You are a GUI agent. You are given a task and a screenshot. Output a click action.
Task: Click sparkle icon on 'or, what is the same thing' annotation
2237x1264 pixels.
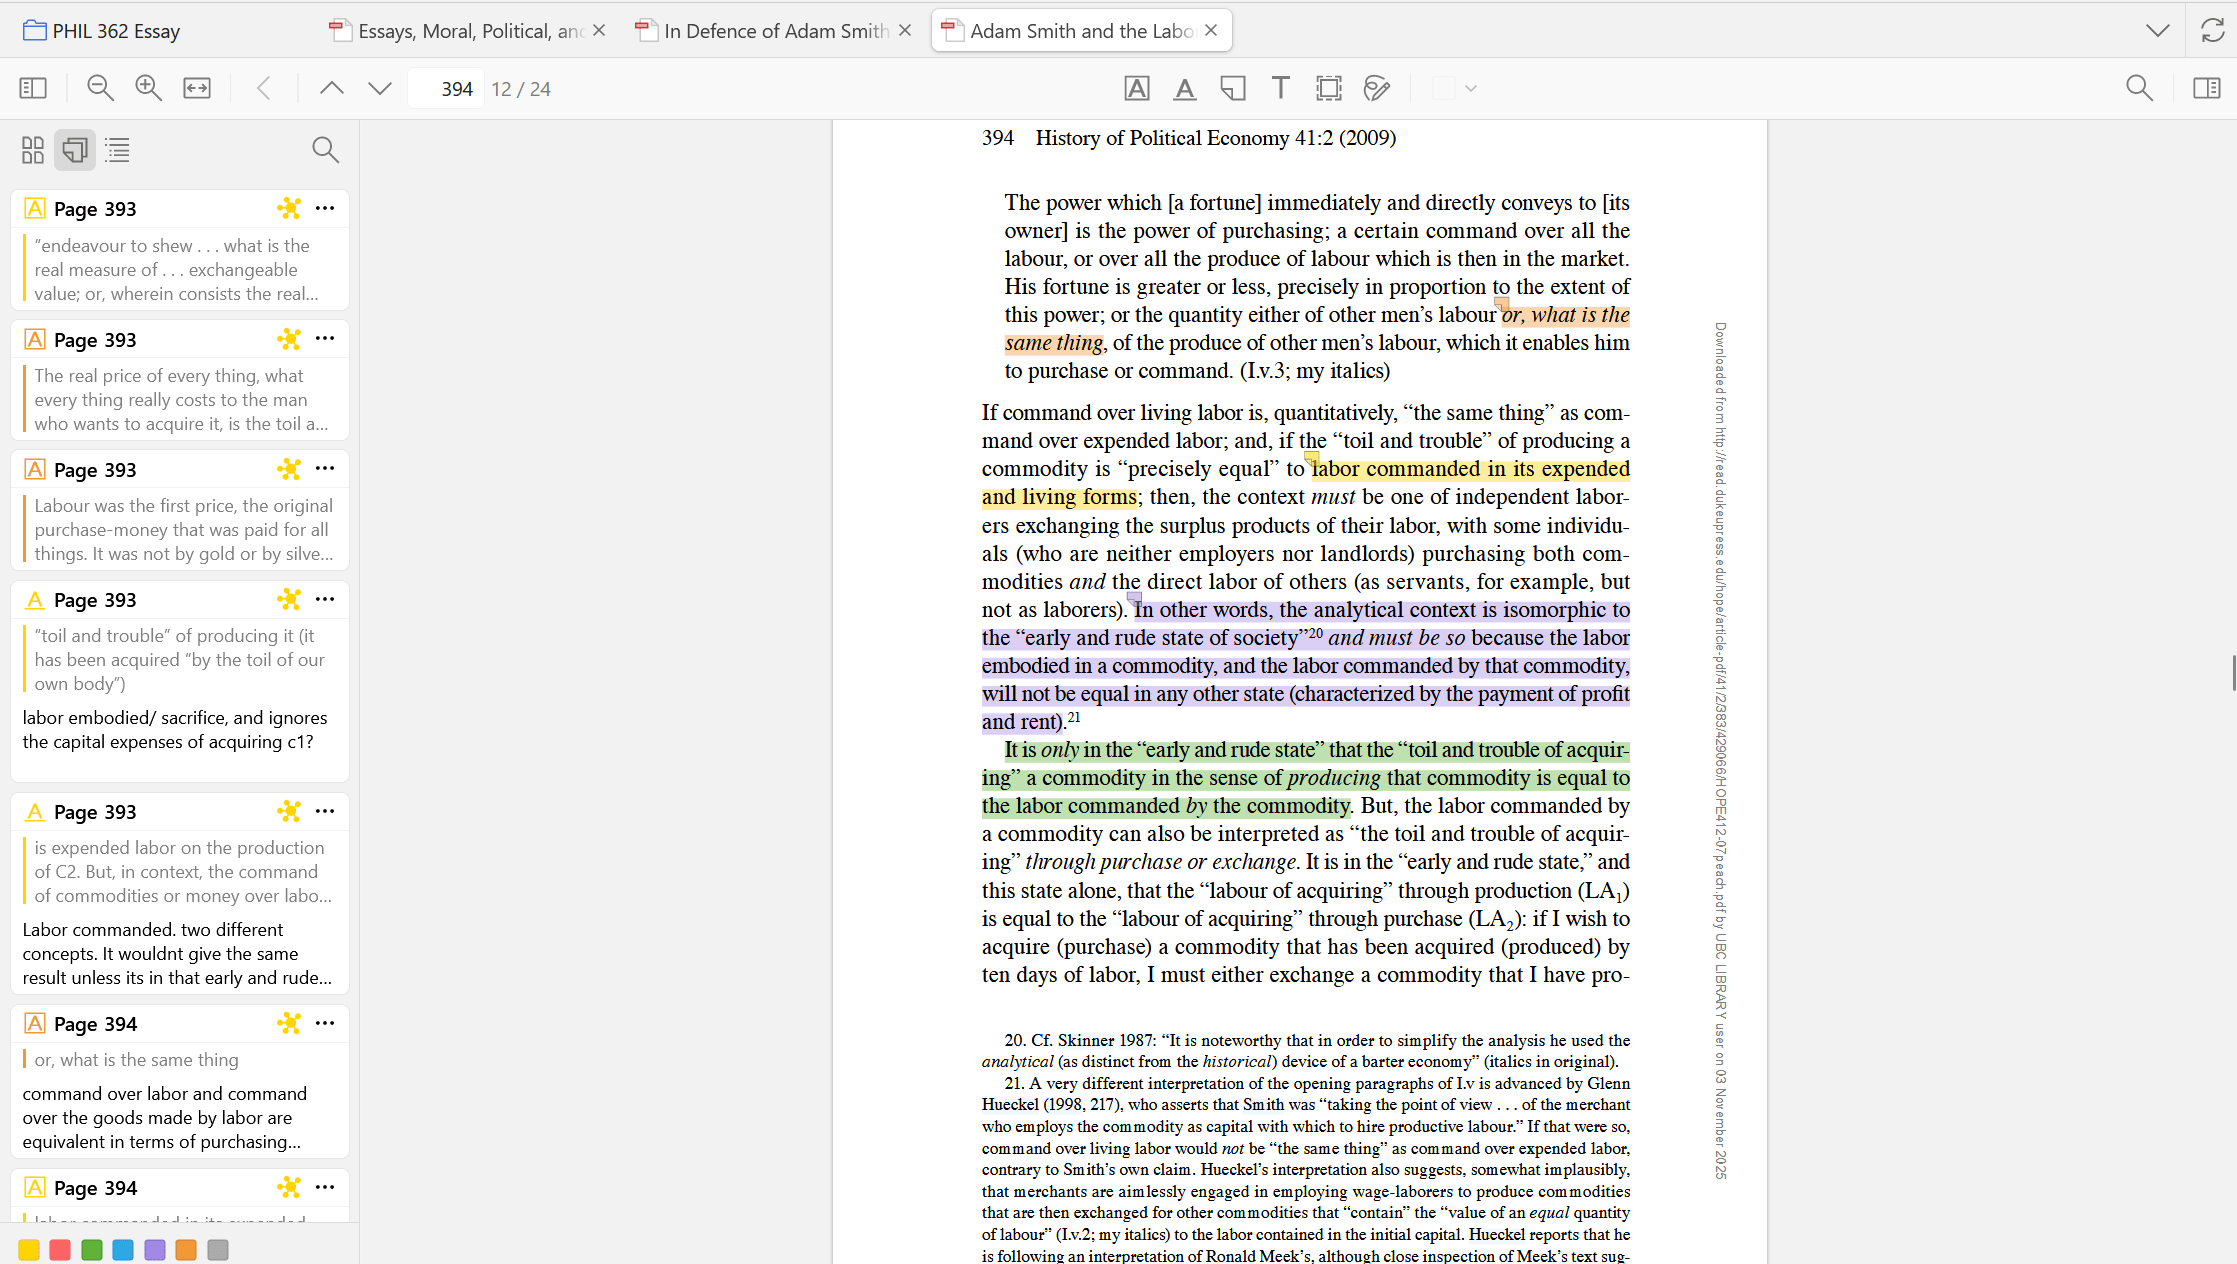[x=289, y=1023]
